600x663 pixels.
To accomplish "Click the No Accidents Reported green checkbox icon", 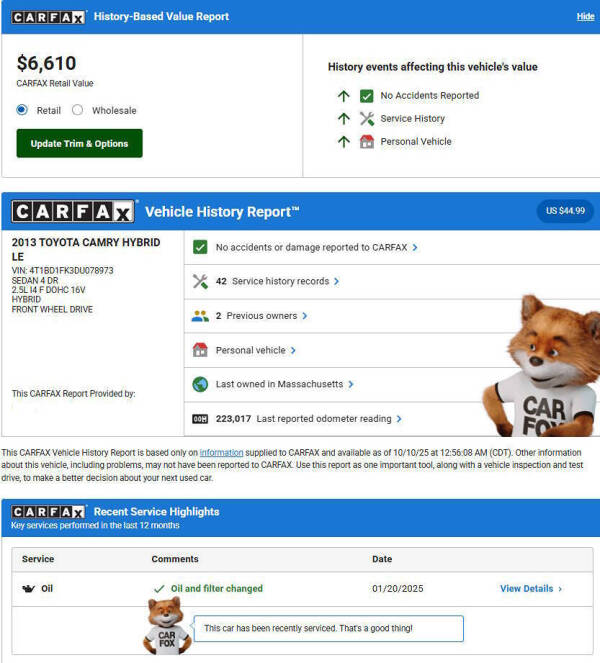I will pos(367,96).
